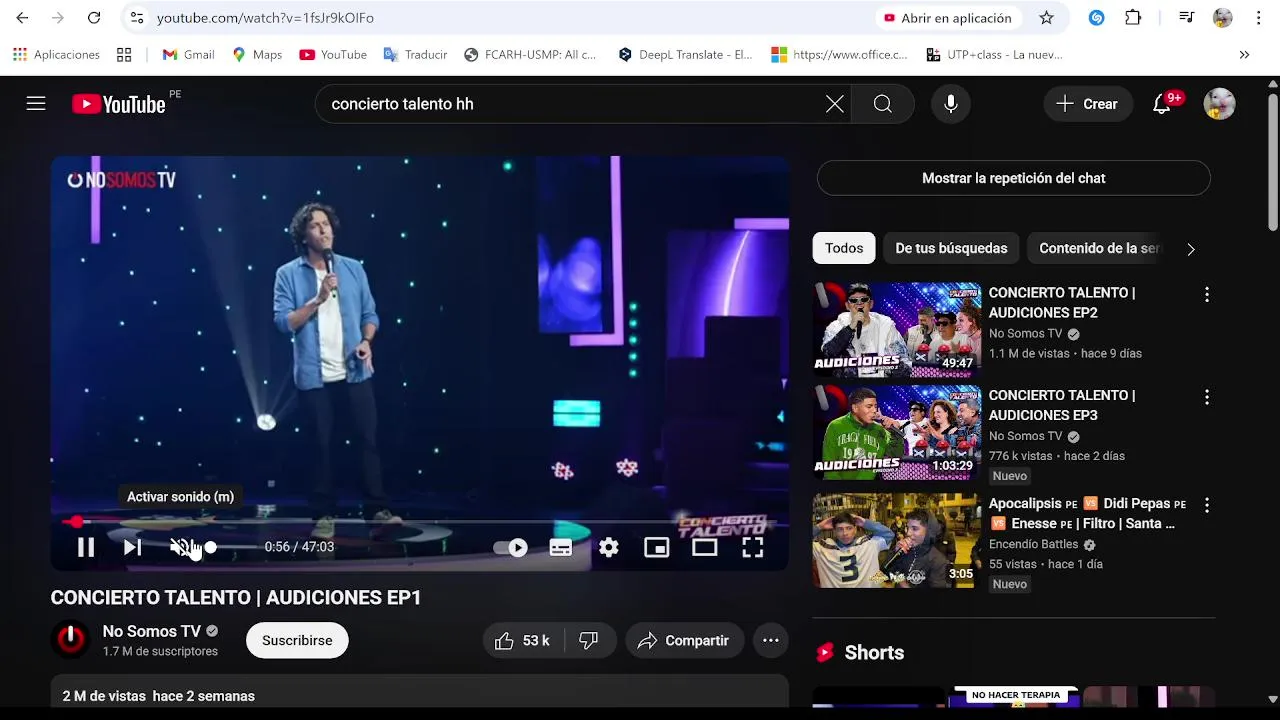Open Chrome extensions puzzle icon
The width and height of the screenshot is (1280, 720).
(x=1133, y=18)
